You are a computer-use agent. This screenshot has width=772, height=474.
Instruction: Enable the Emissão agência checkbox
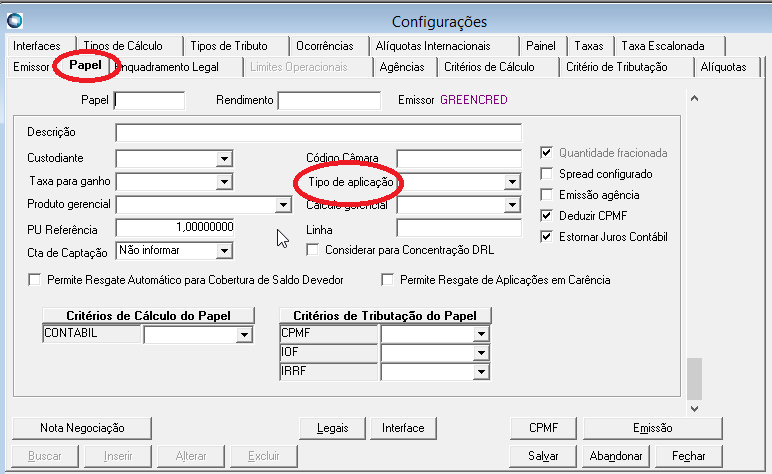pyautogui.click(x=547, y=195)
